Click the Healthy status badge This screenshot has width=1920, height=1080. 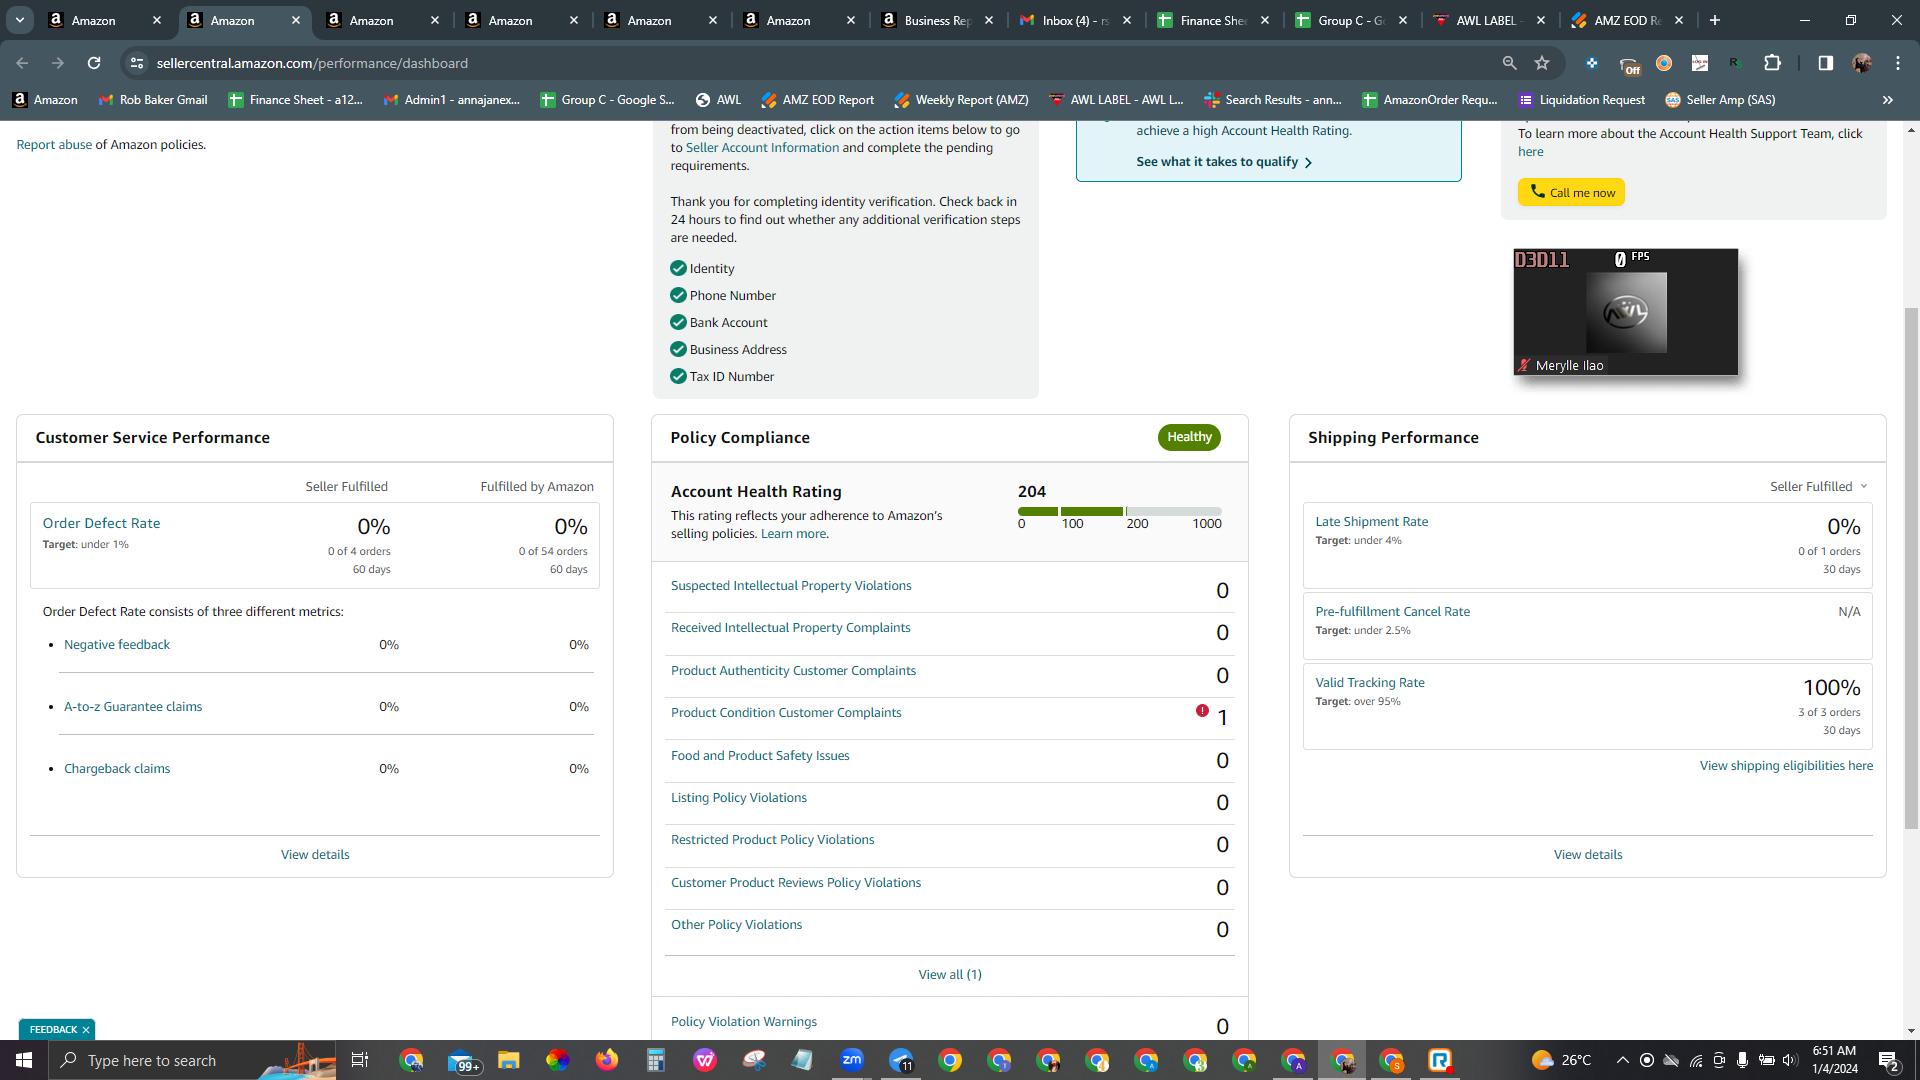click(1189, 437)
